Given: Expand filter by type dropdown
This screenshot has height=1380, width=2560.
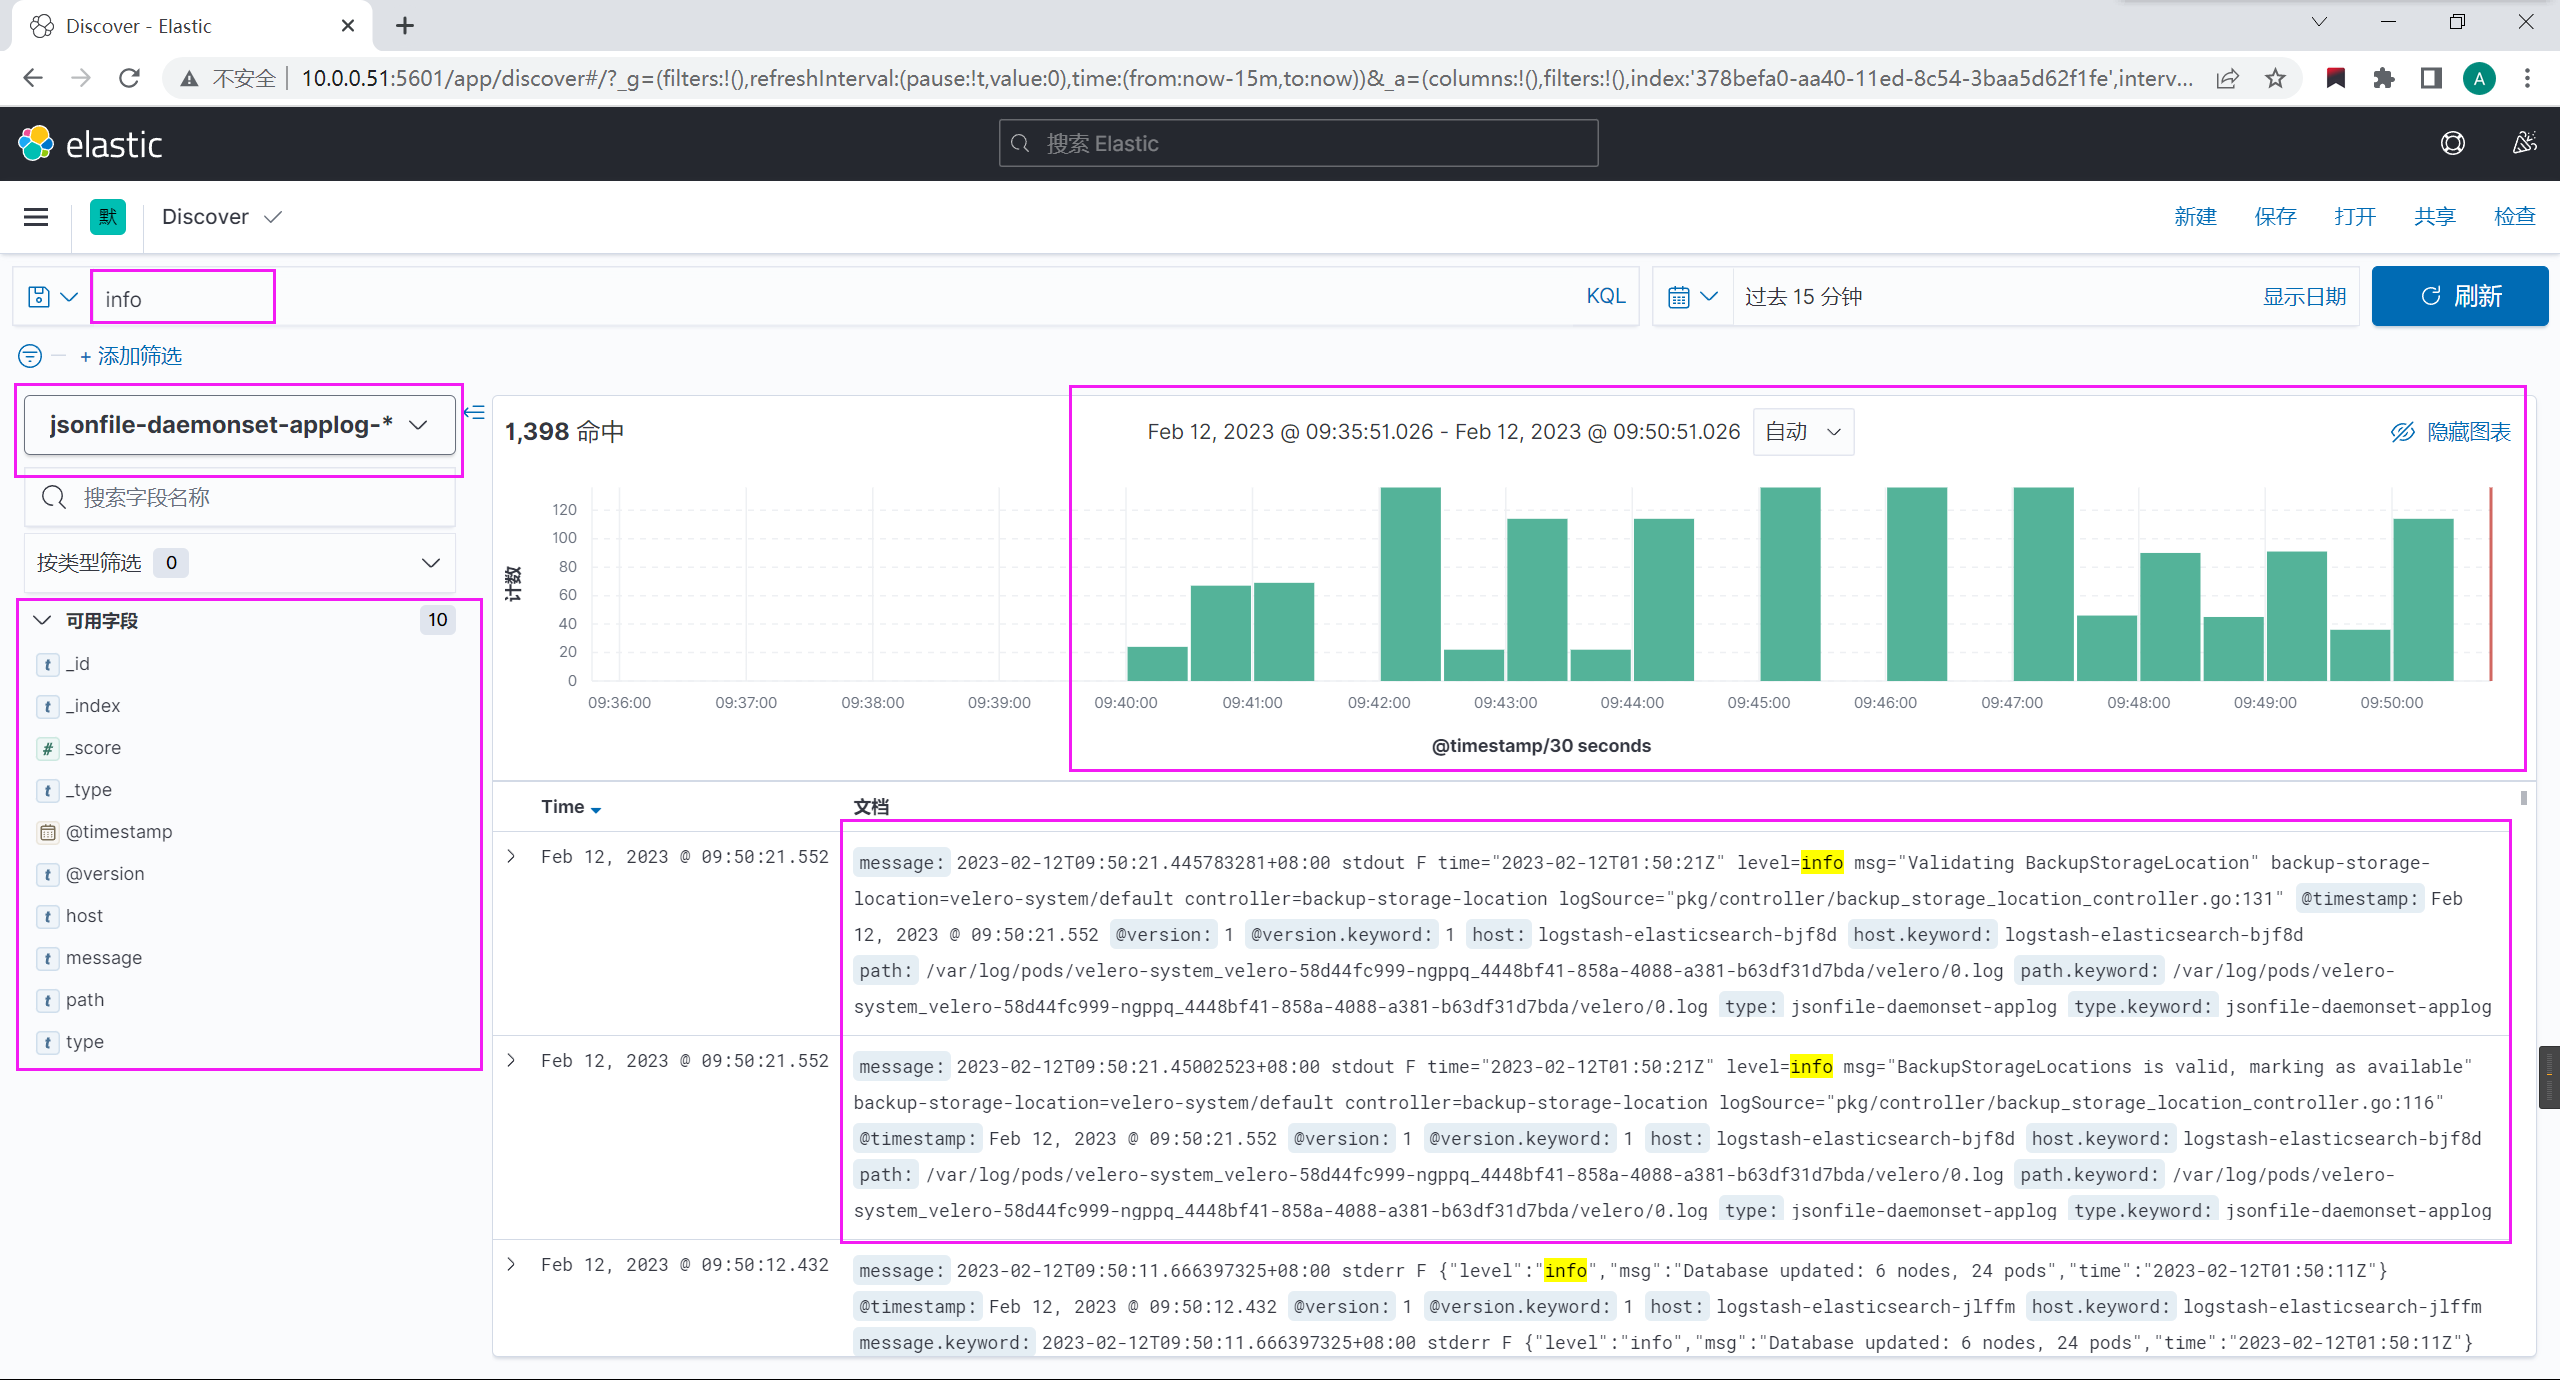Looking at the screenshot, I should pyautogui.click(x=240, y=563).
